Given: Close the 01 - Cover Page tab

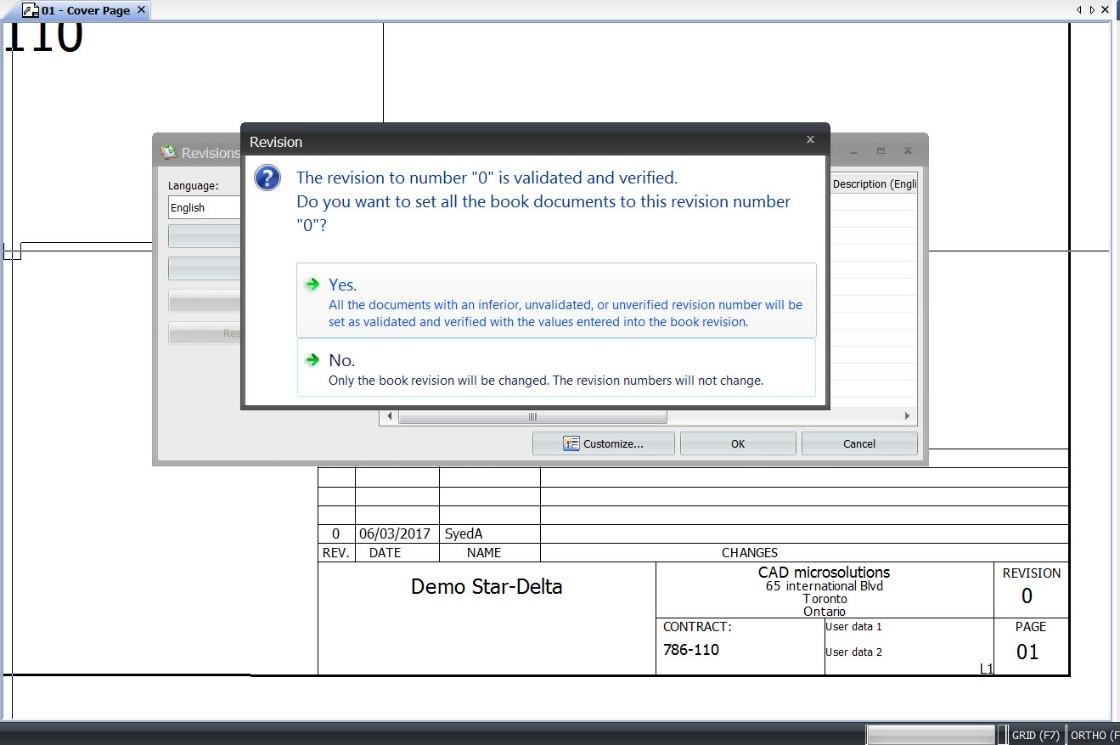Looking at the screenshot, I should pyautogui.click(x=141, y=10).
